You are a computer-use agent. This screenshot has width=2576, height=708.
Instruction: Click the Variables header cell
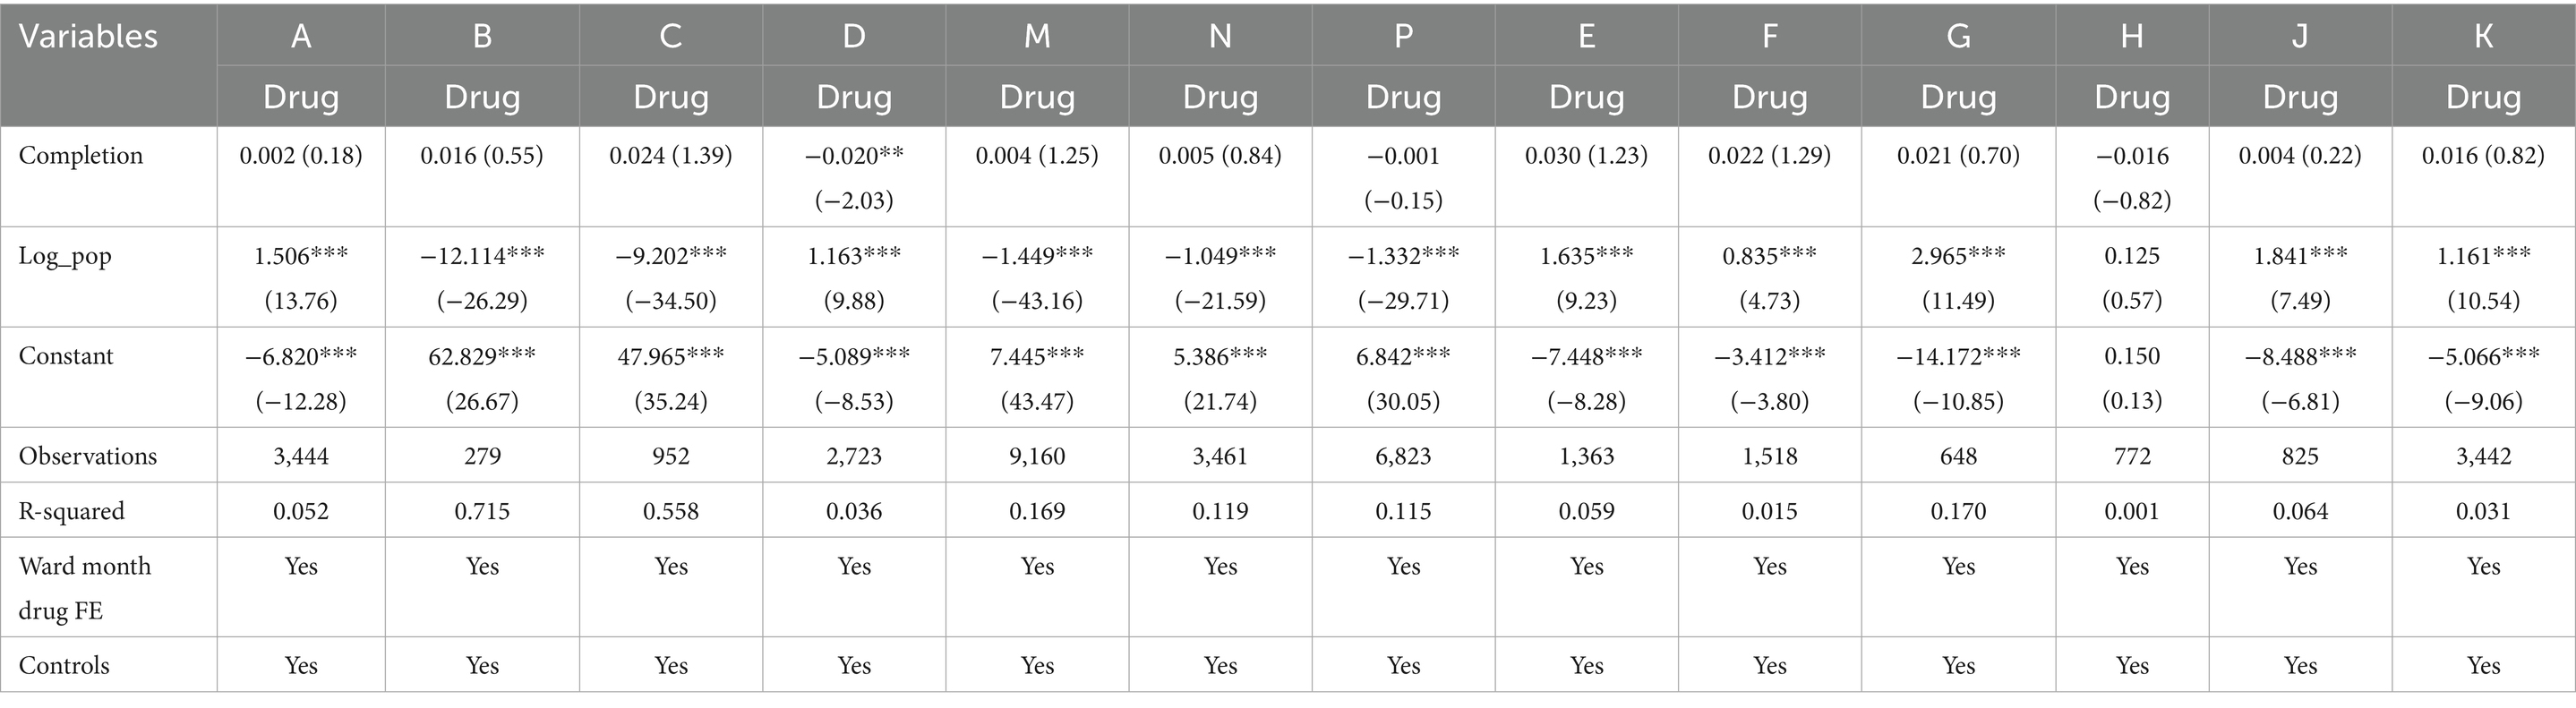pos(88,37)
